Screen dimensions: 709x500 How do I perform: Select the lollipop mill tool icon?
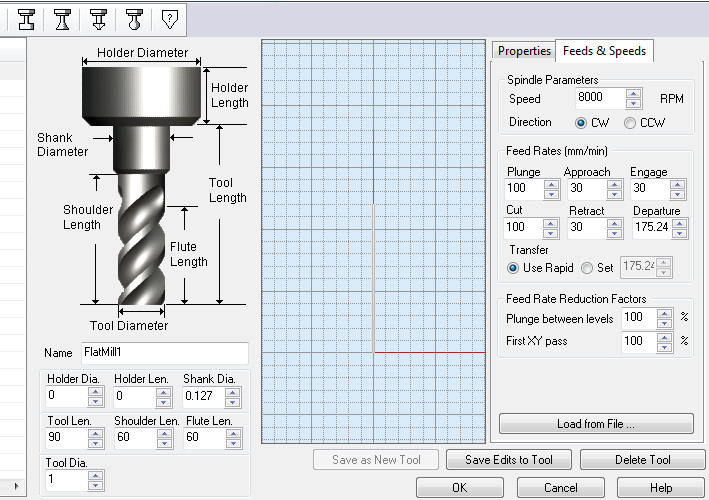coord(134,19)
